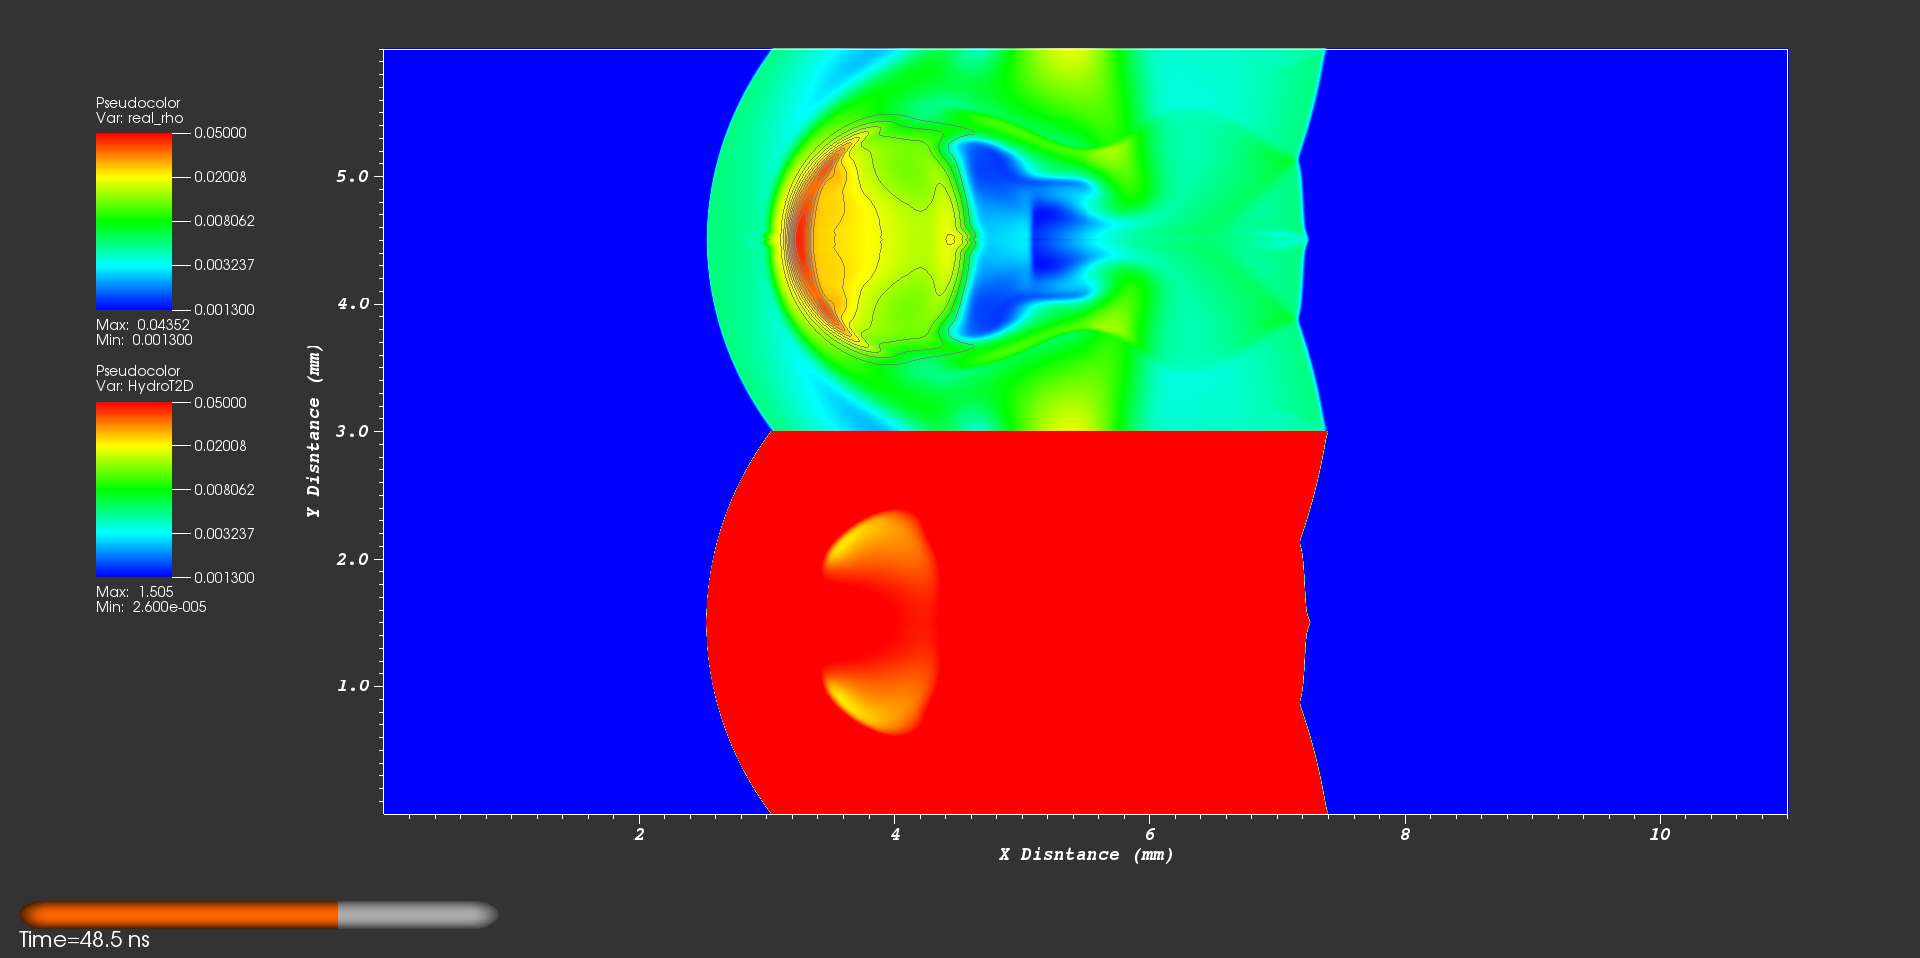
Task: Click the X-axis tick label 10
Action: click(x=1660, y=834)
